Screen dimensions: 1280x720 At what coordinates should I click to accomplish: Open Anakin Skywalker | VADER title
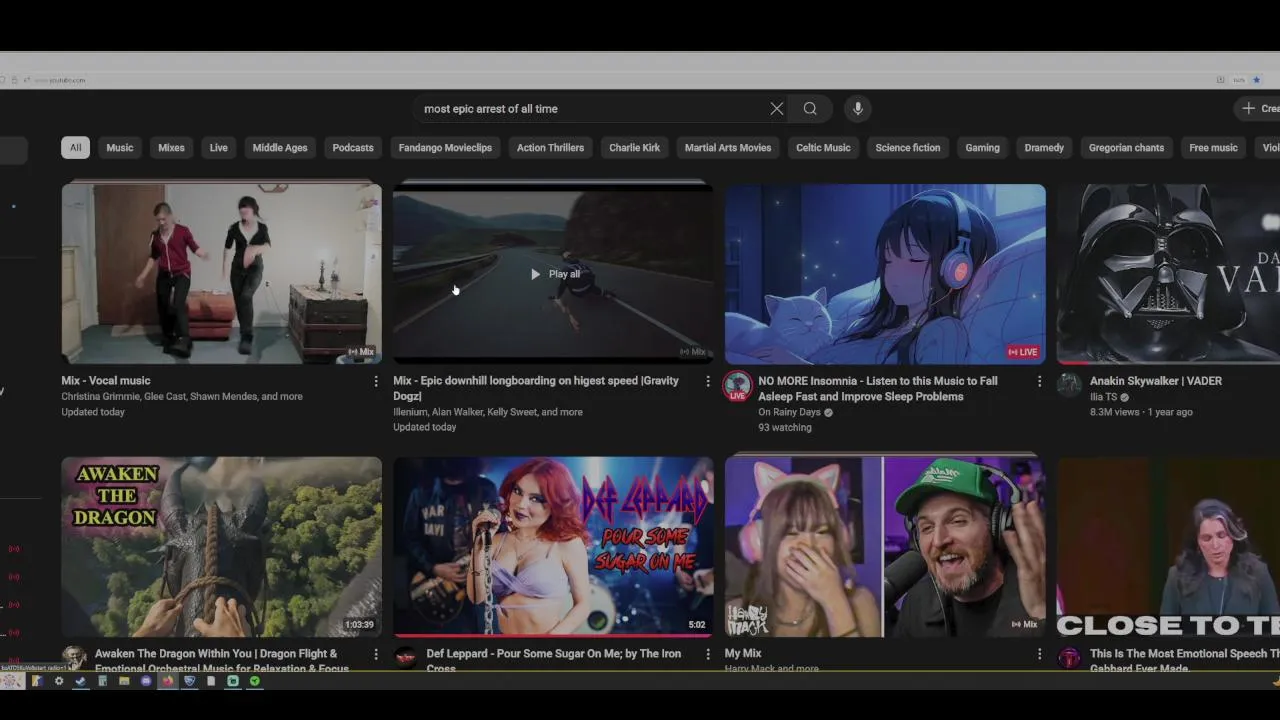[1156, 381]
